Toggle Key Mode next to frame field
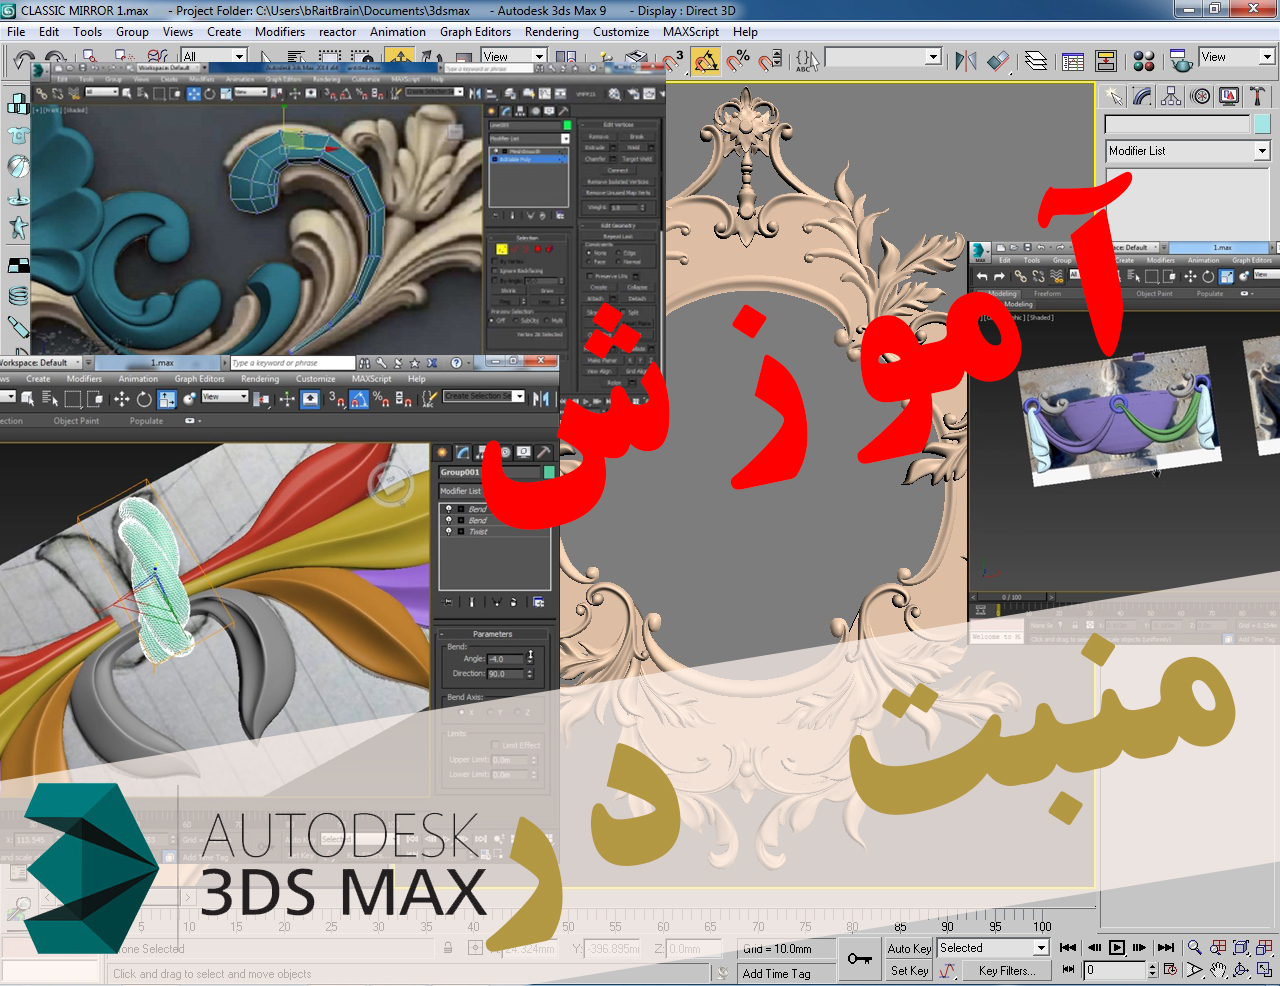1280x986 pixels. point(1068,970)
